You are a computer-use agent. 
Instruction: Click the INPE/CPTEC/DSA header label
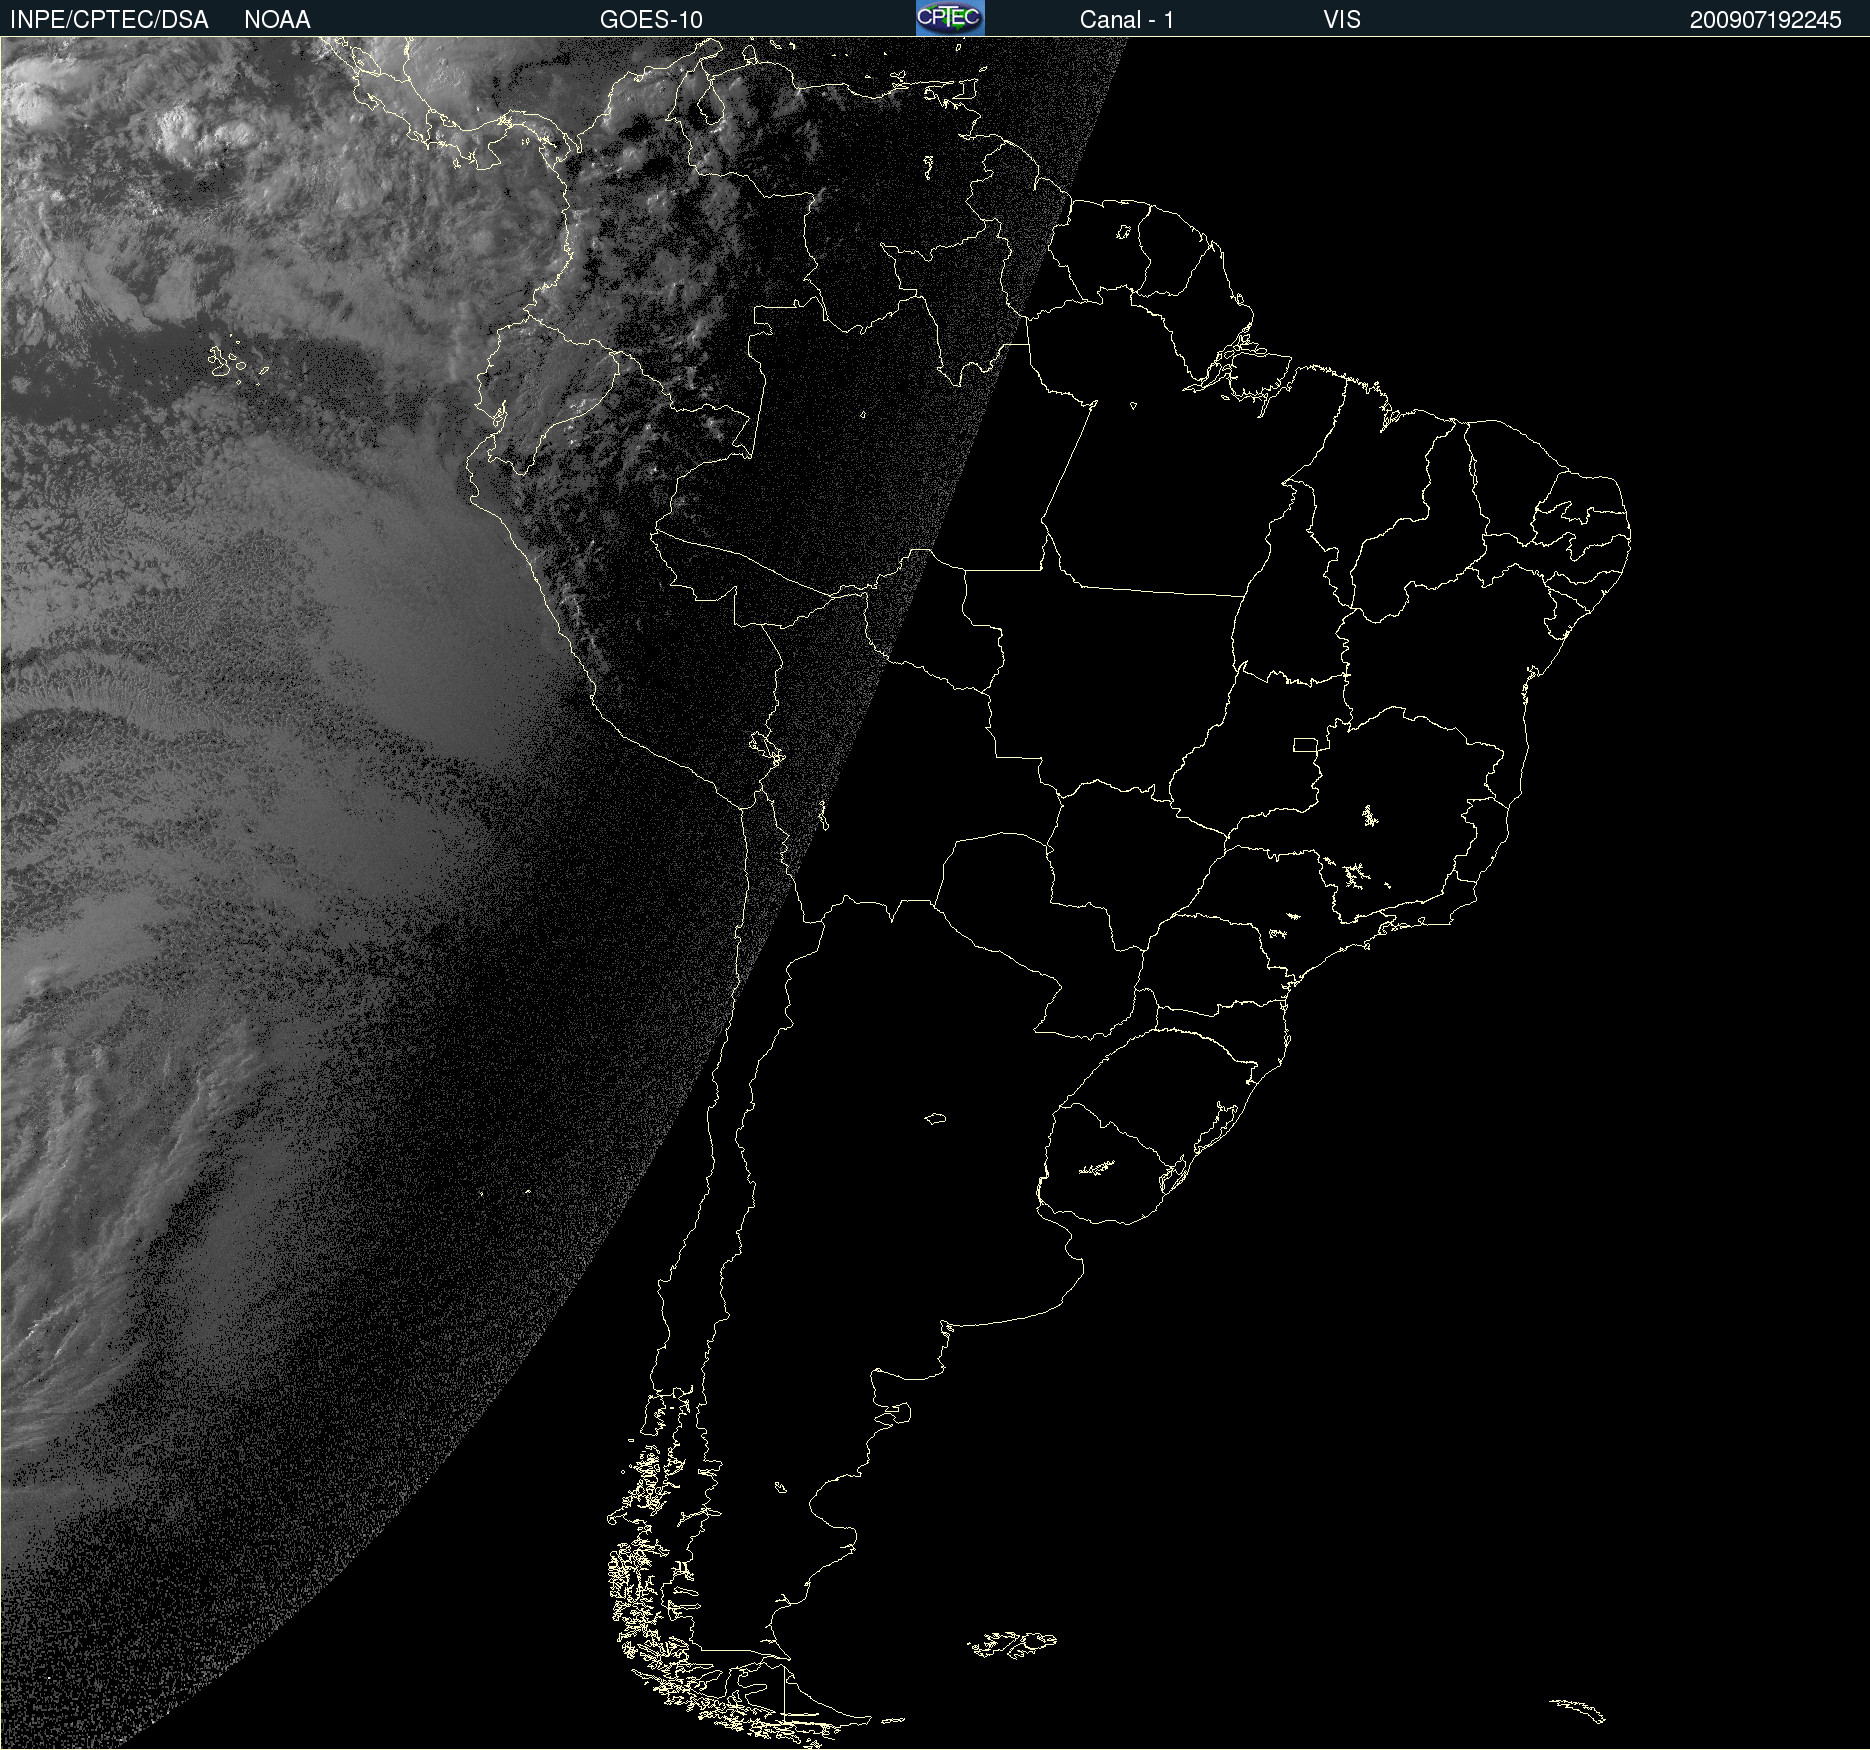(x=109, y=20)
